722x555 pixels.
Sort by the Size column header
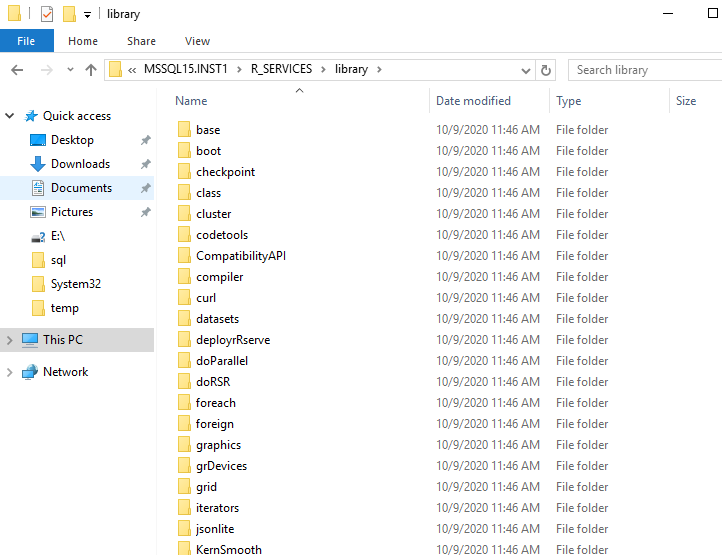[x=686, y=100]
